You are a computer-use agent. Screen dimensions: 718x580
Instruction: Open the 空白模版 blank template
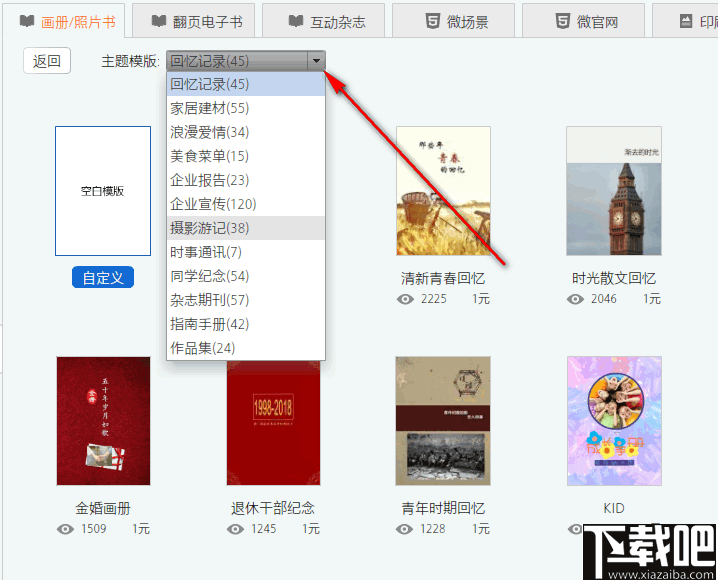tap(103, 191)
